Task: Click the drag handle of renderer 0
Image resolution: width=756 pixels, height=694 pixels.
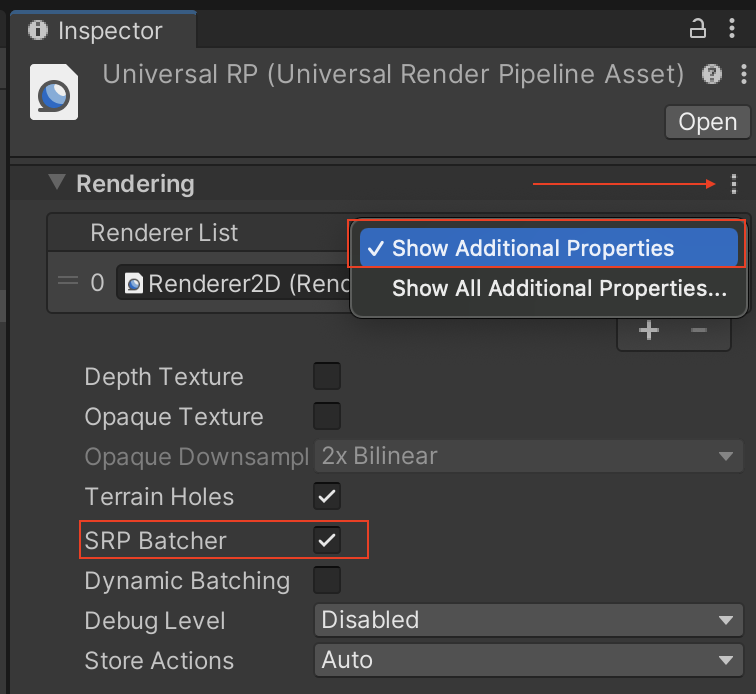Action: (68, 283)
